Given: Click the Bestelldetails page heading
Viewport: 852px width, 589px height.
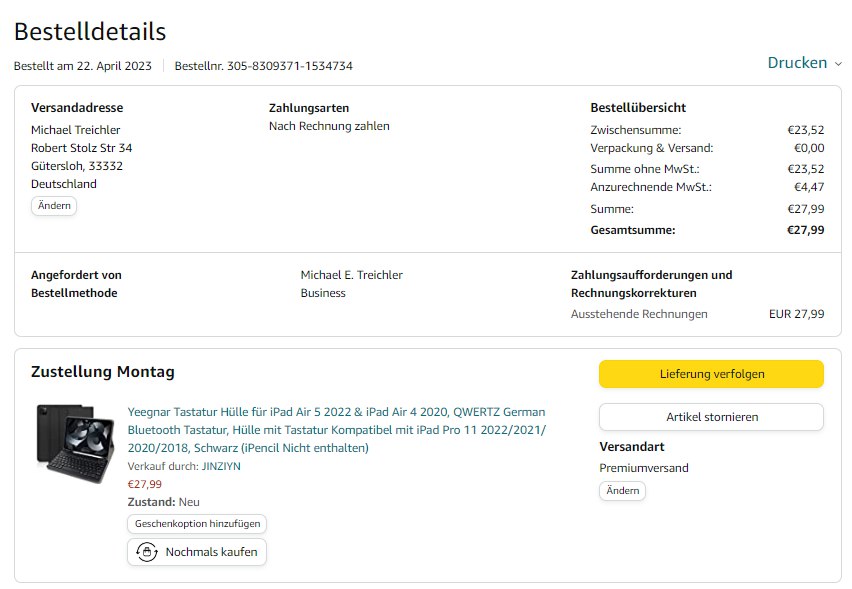Looking at the screenshot, I should click(x=90, y=32).
